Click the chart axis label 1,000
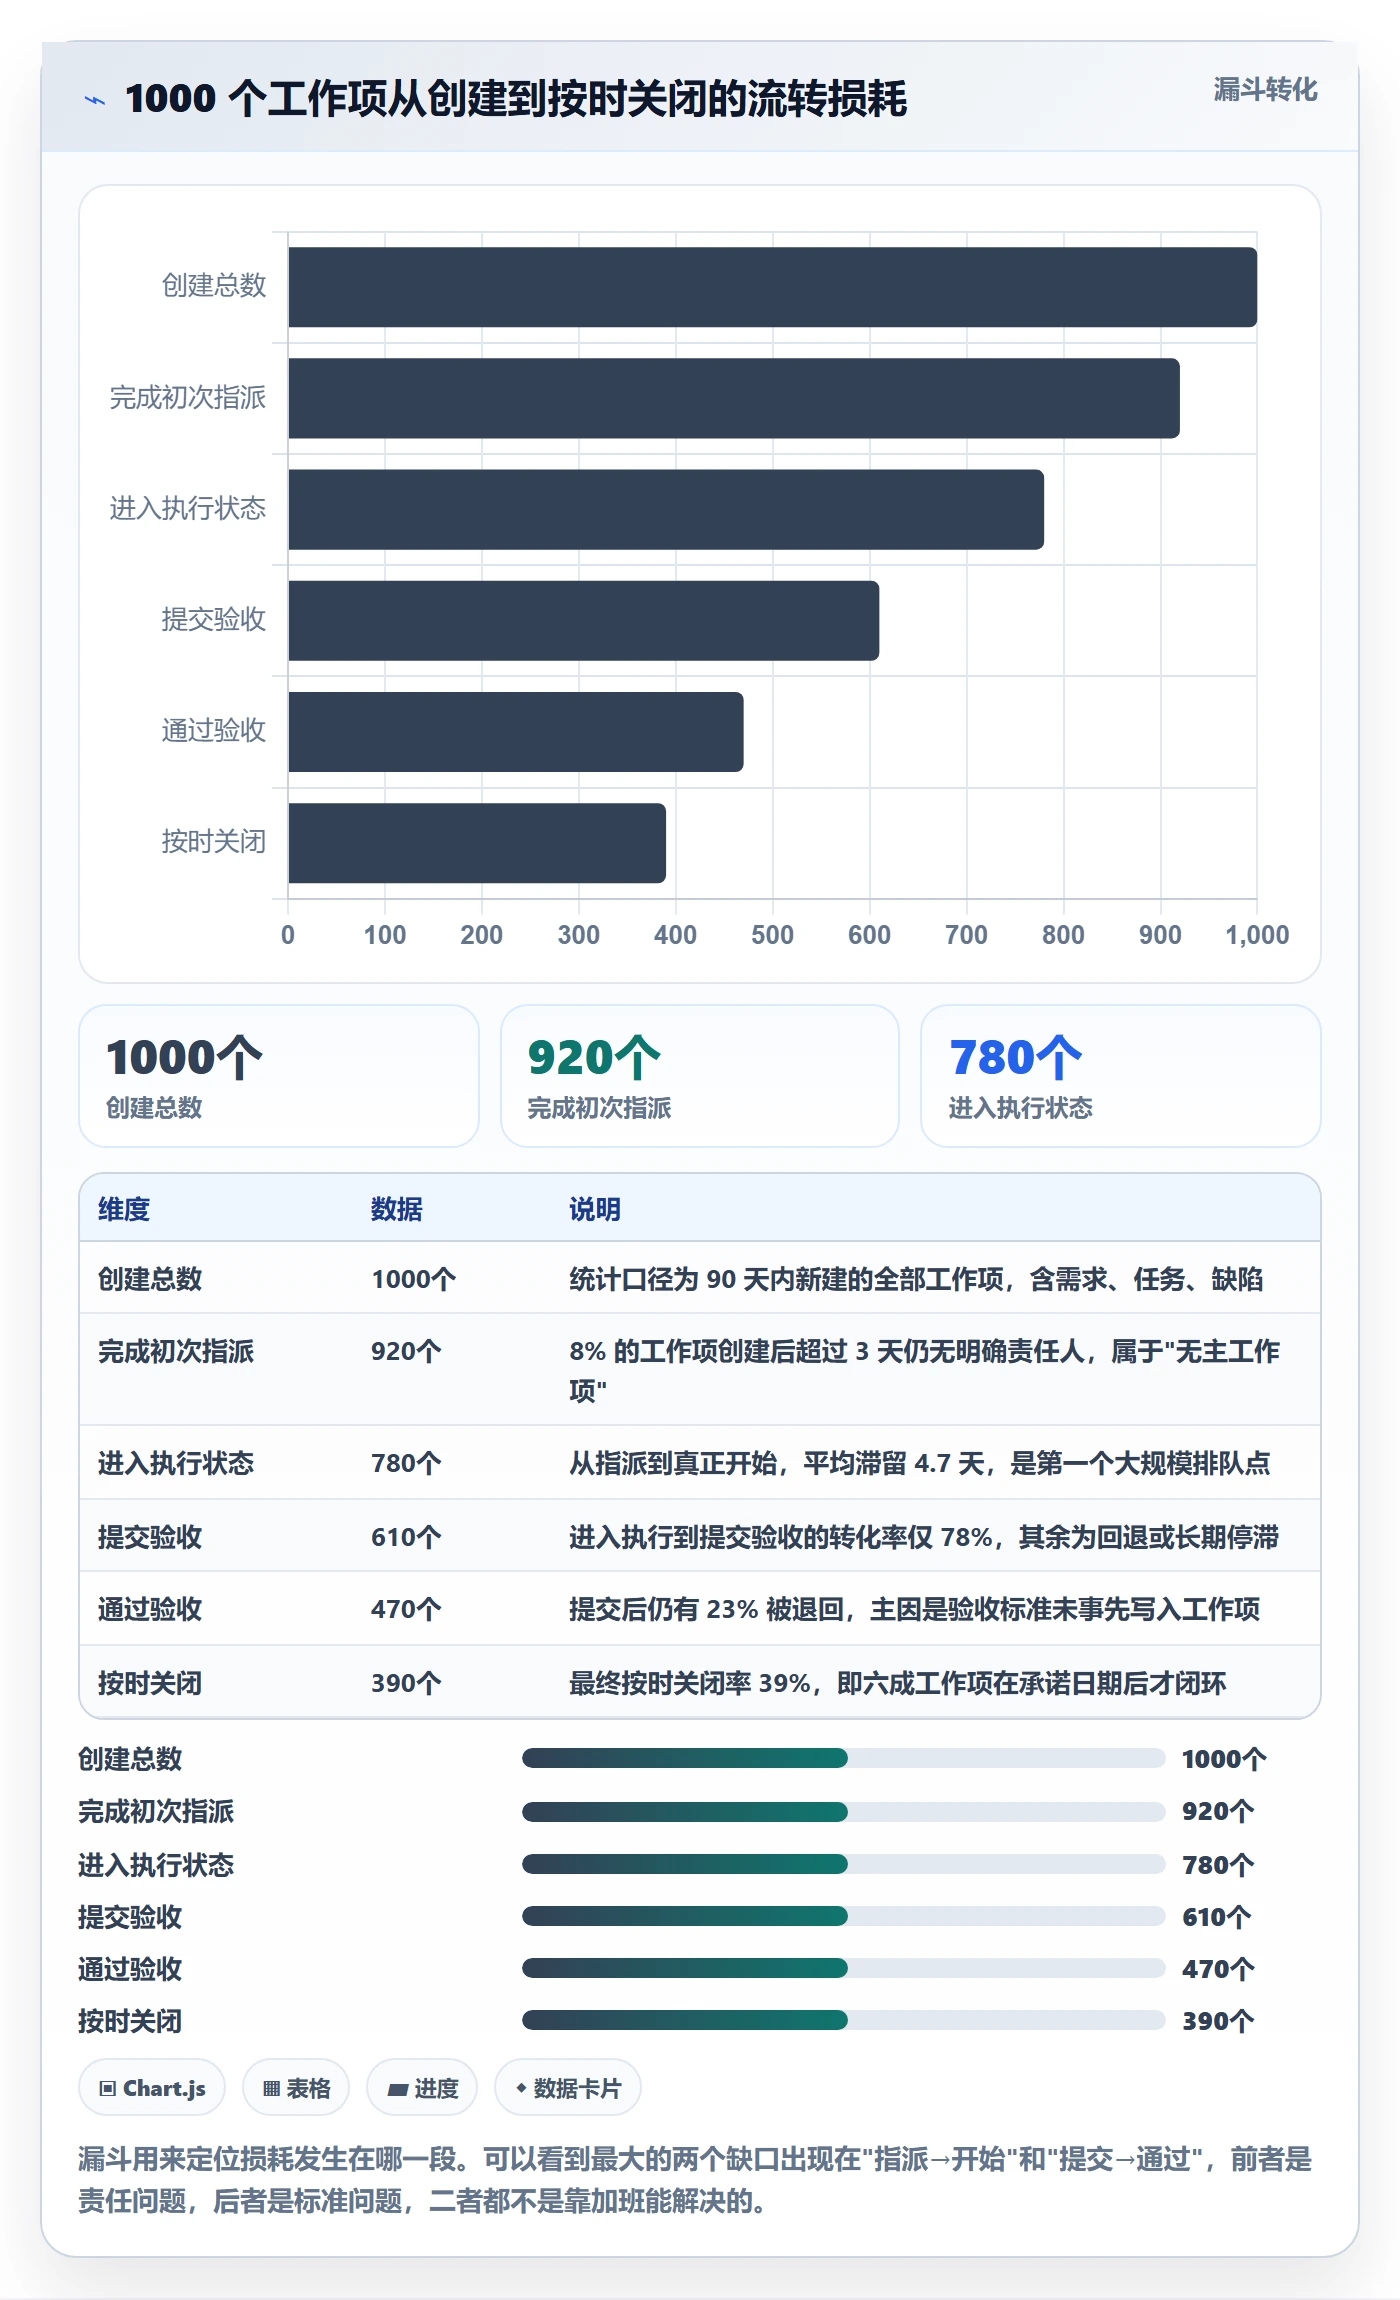This screenshot has height=2300, width=1400. (x=1257, y=935)
